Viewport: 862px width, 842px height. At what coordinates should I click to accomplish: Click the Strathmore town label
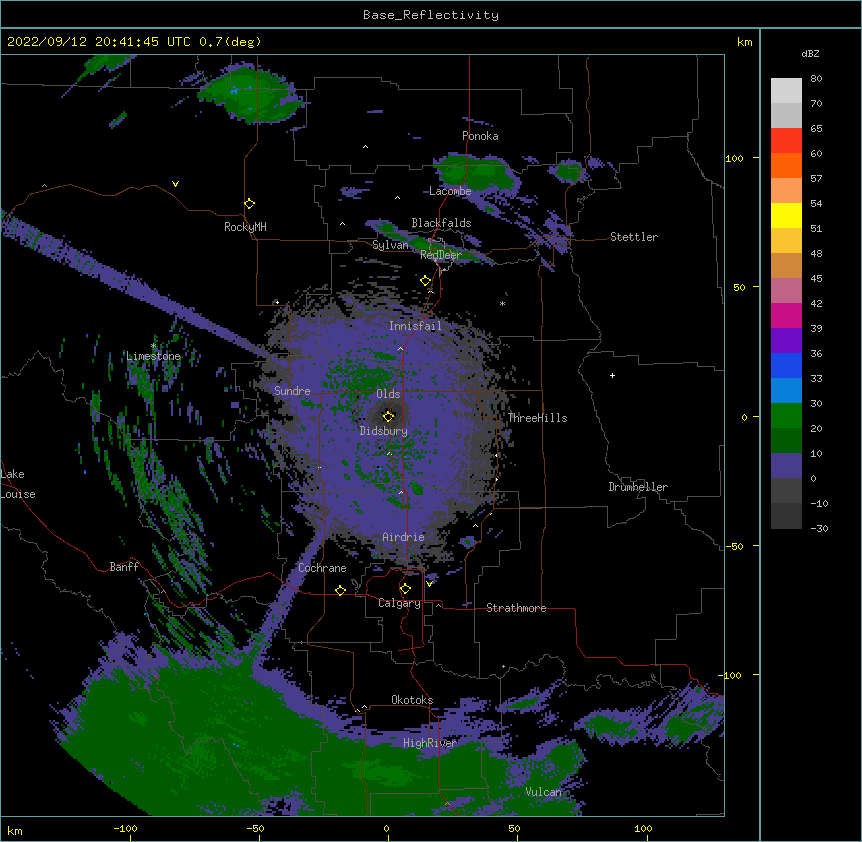pos(516,608)
